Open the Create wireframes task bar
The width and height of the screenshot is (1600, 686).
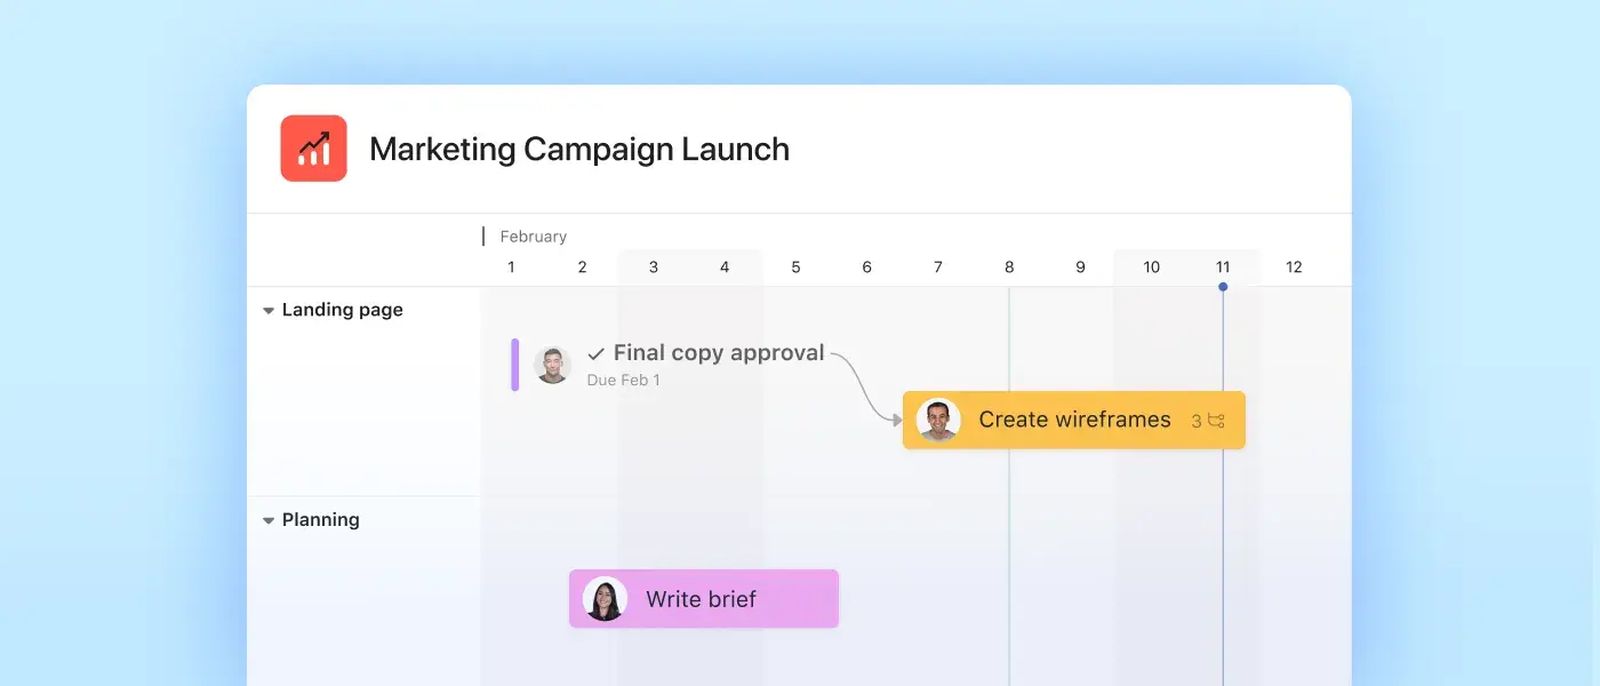(1074, 420)
